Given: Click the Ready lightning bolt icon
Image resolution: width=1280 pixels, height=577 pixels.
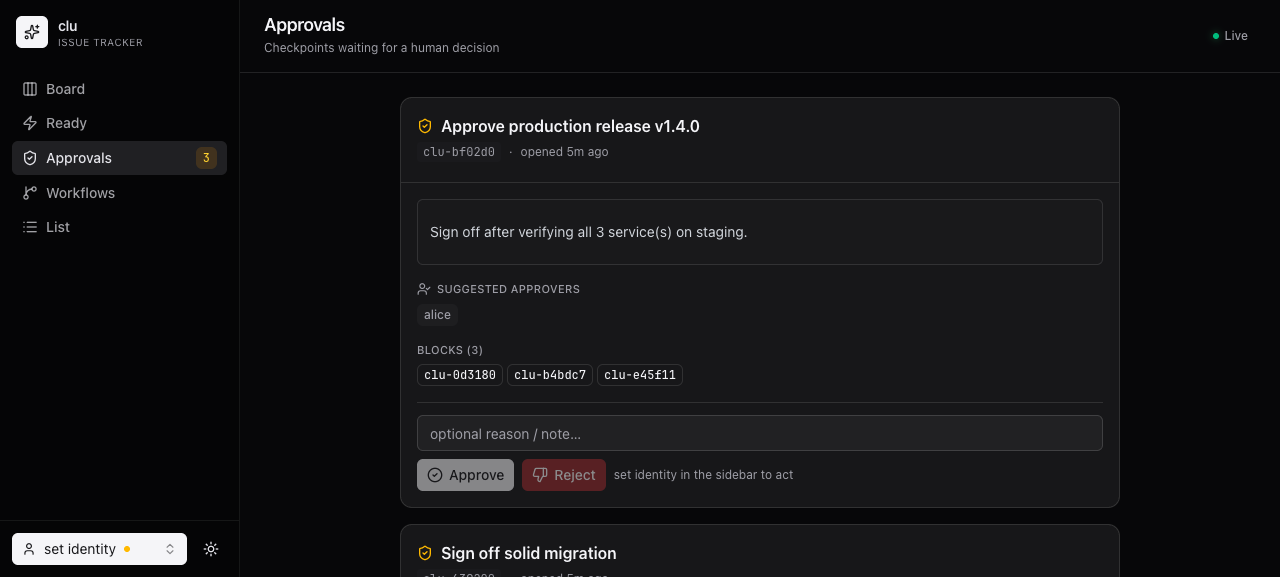Looking at the screenshot, I should [30, 123].
